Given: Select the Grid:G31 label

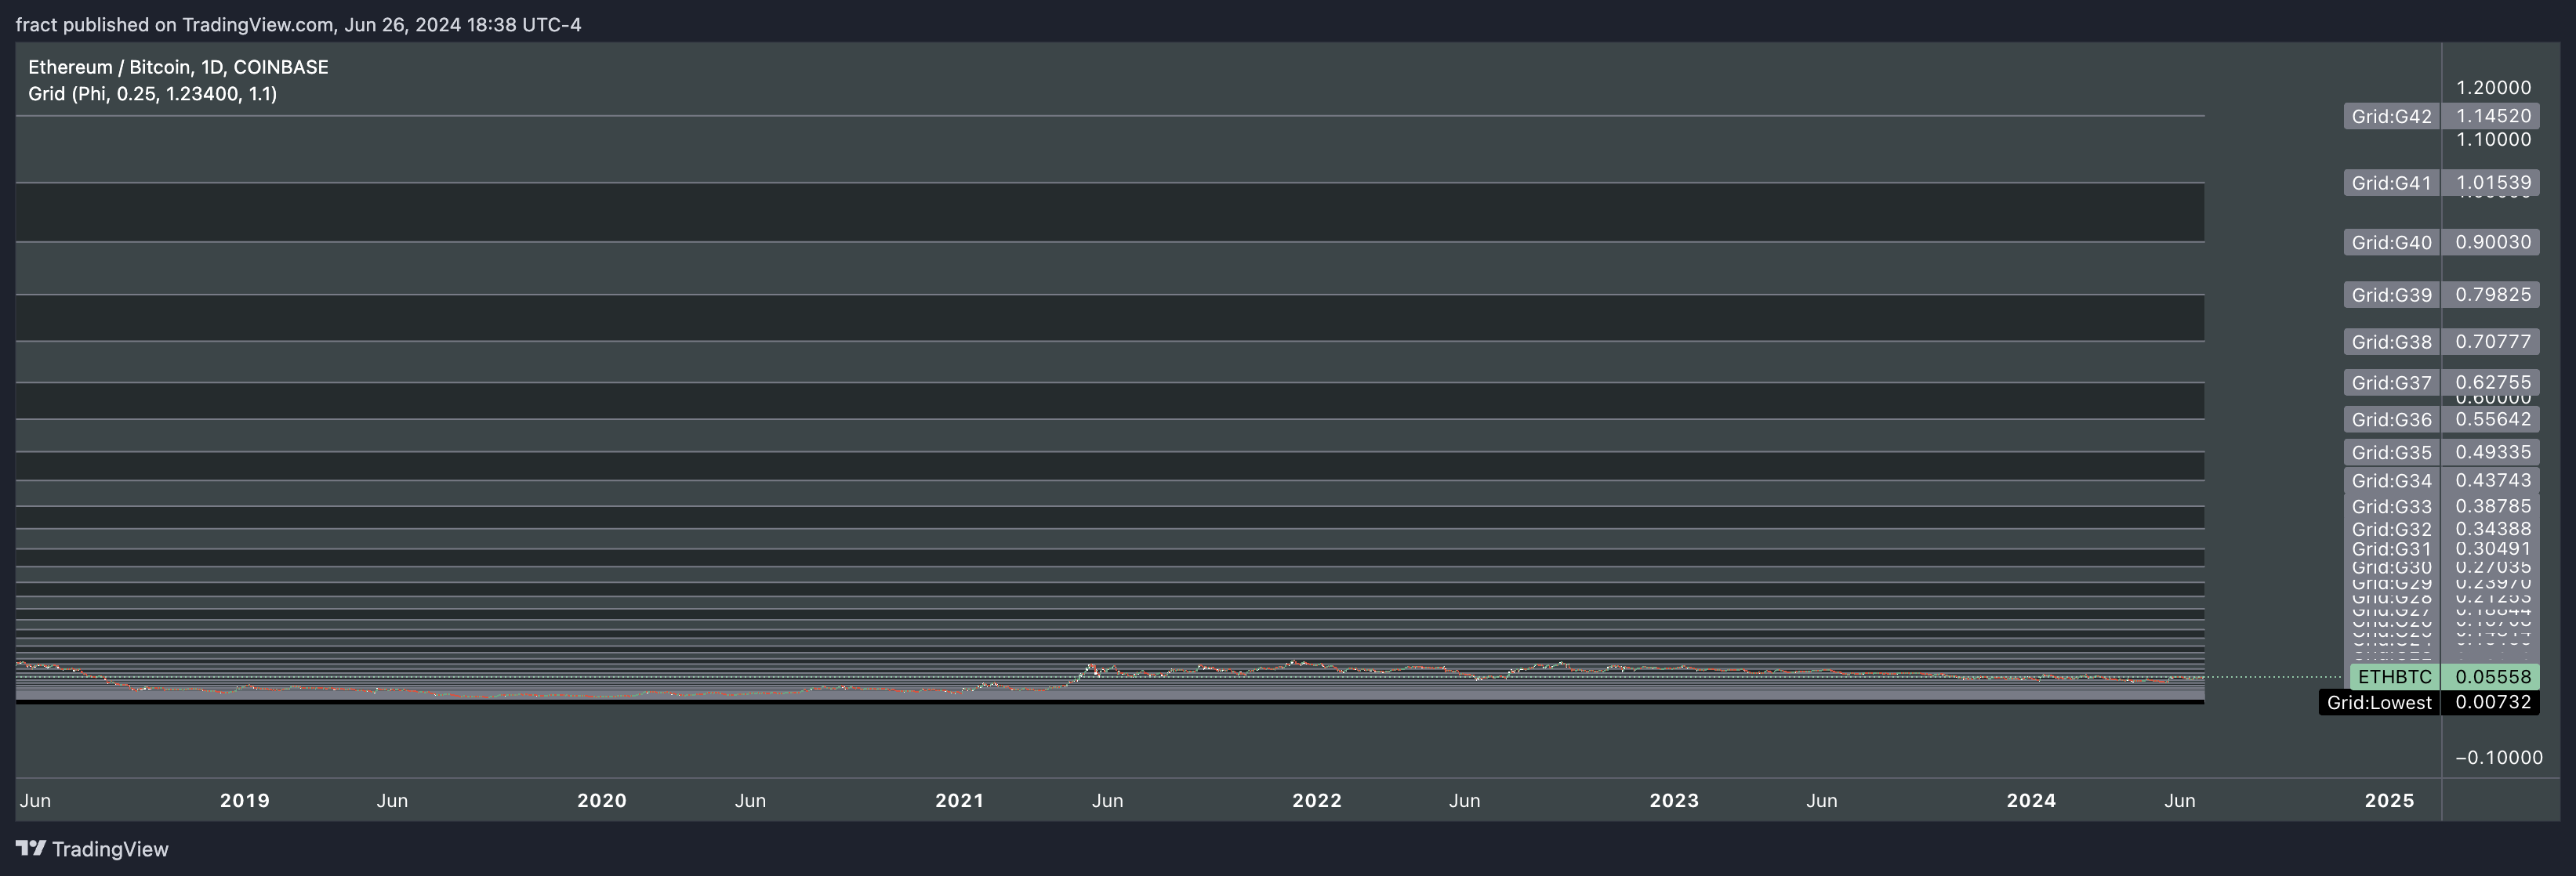Looking at the screenshot, I should [x=2391, y=549].
